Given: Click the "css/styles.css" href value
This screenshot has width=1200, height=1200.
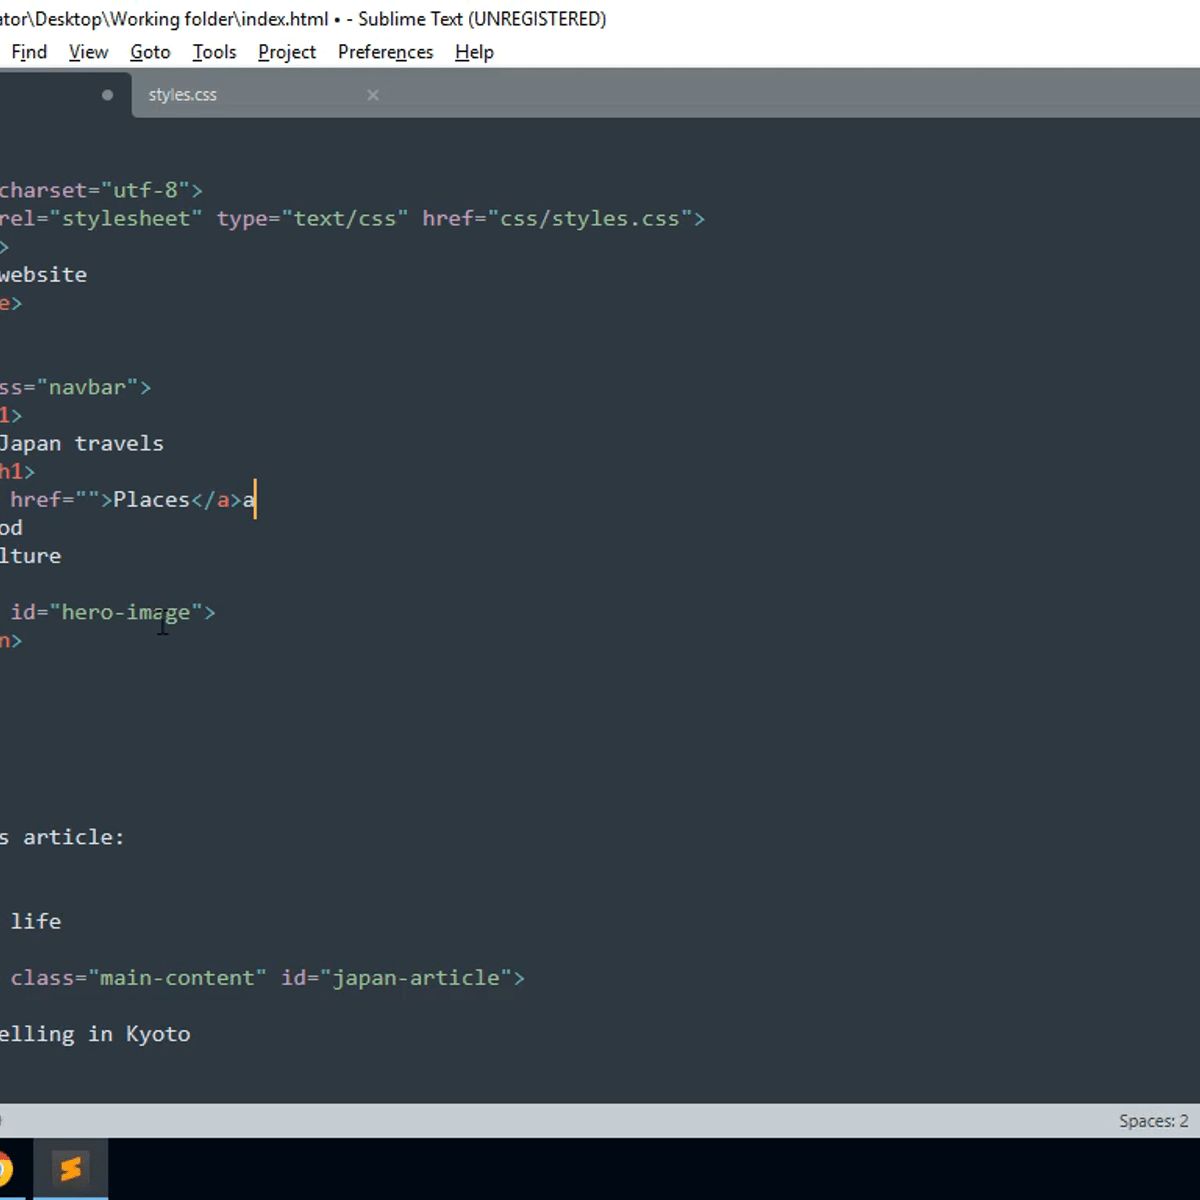Looking at the screenshot, I should 590,218.
